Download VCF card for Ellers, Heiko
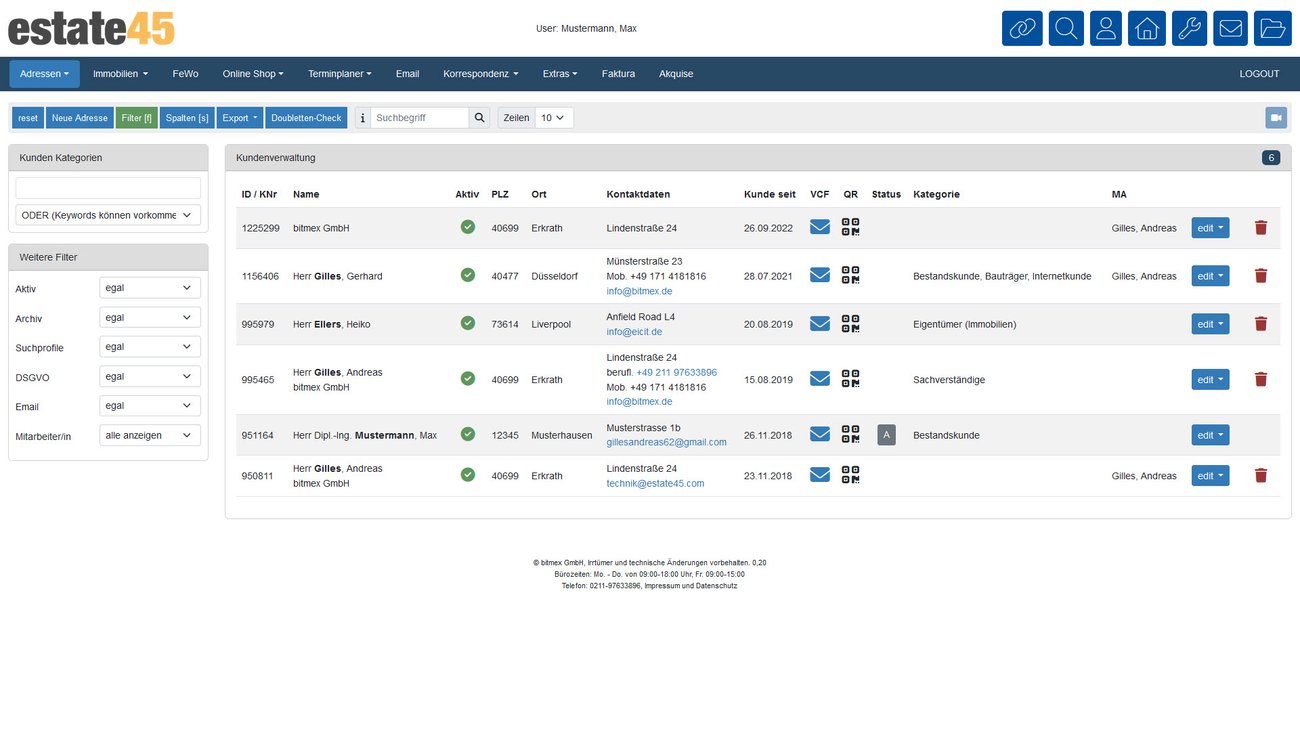Image resolution: width=1300 pixels, height=731 pixels. [820, 323]
